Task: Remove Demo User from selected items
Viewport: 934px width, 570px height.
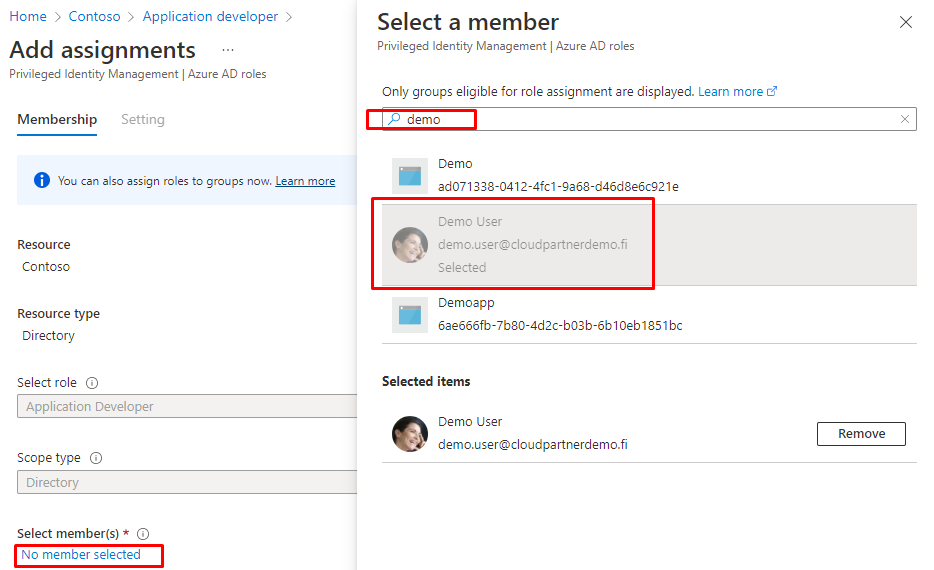Action: coord(861,434)
